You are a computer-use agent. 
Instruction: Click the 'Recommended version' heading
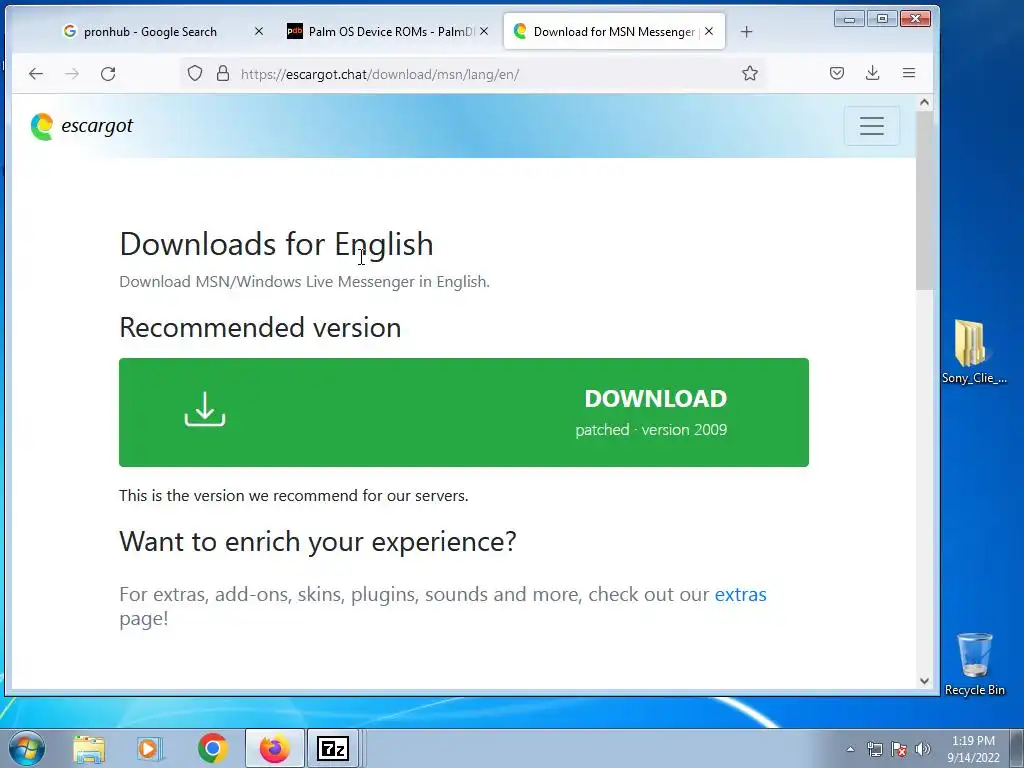260,327
